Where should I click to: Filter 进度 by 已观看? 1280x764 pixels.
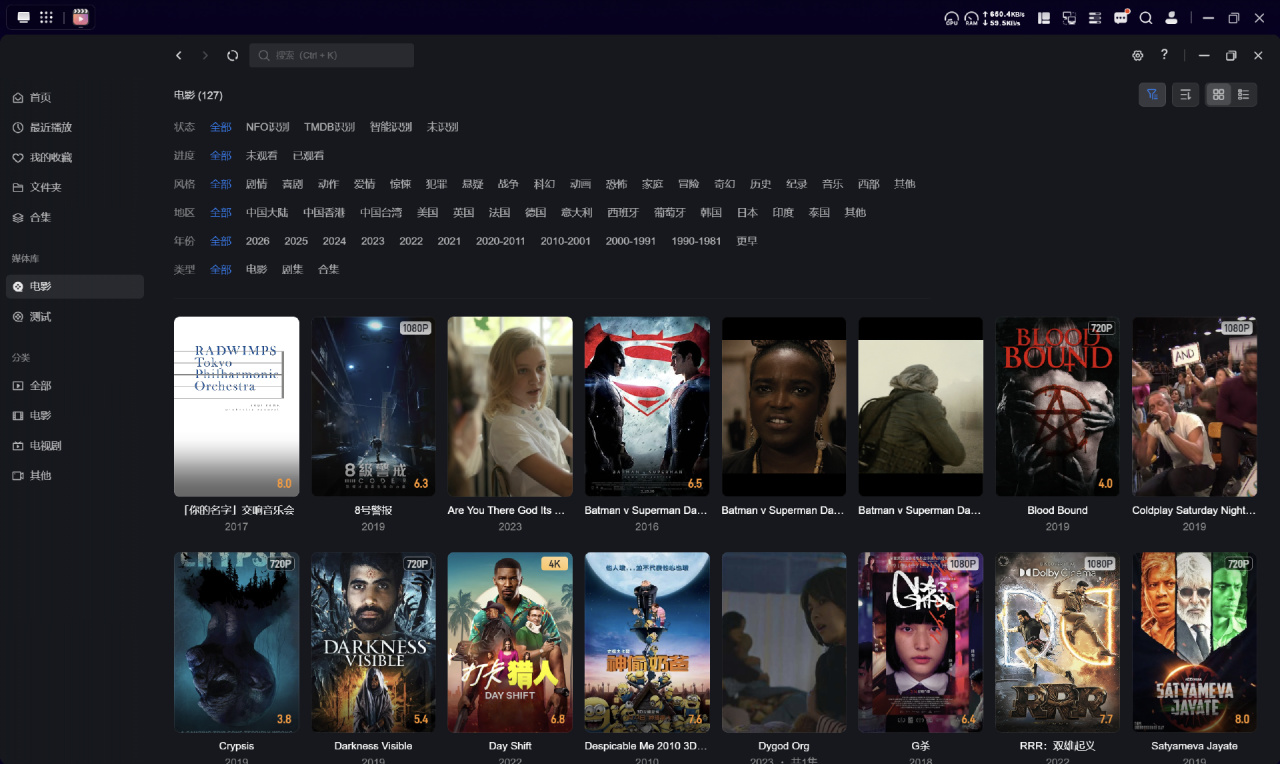click(x=309, y=156)
